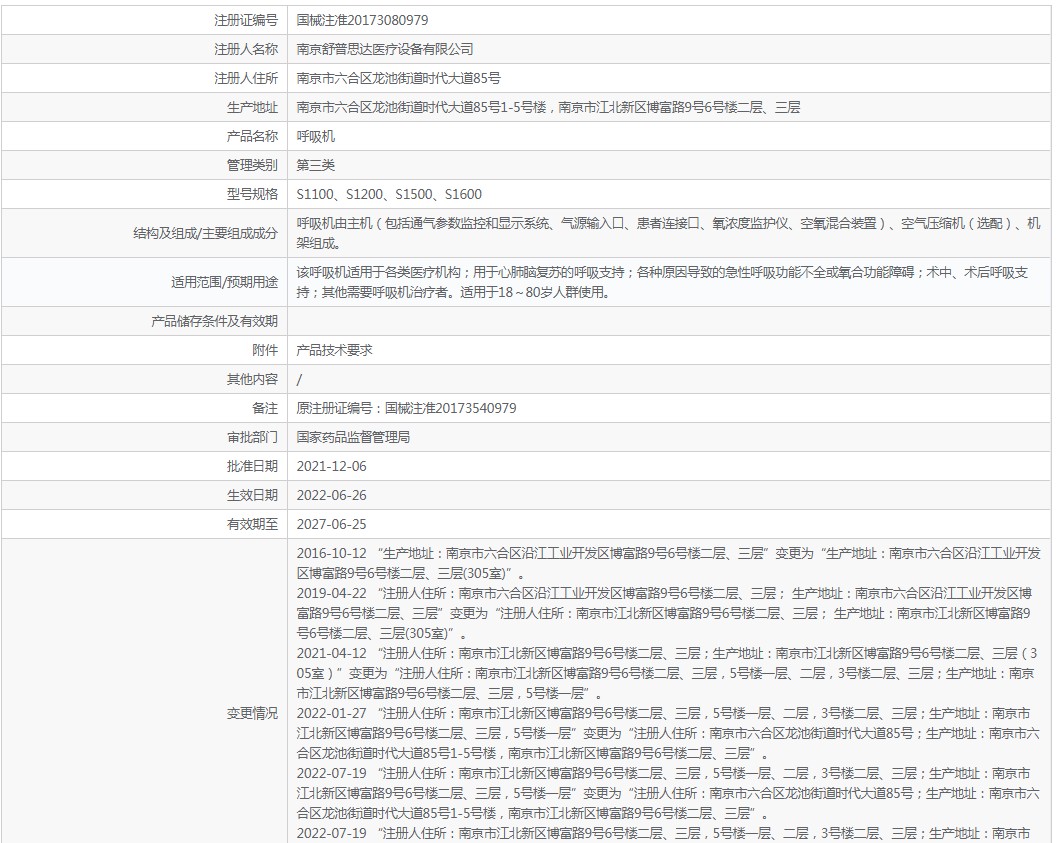This screenshot has height=843, width=1062.
Task: Select the 附件 label
Action: pos(265,350)
